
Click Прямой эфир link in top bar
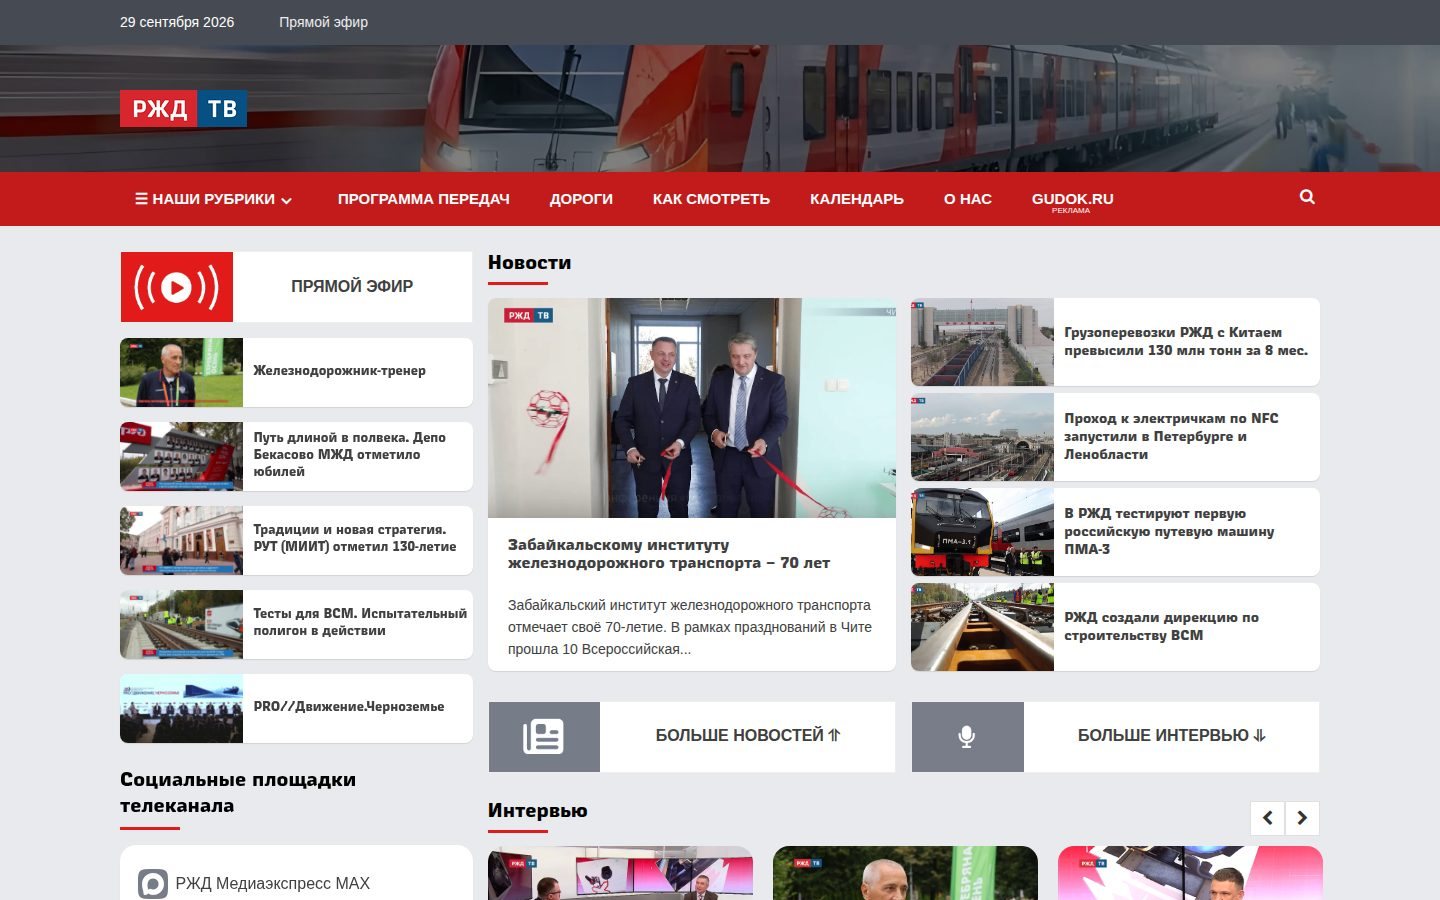point(323,22)
